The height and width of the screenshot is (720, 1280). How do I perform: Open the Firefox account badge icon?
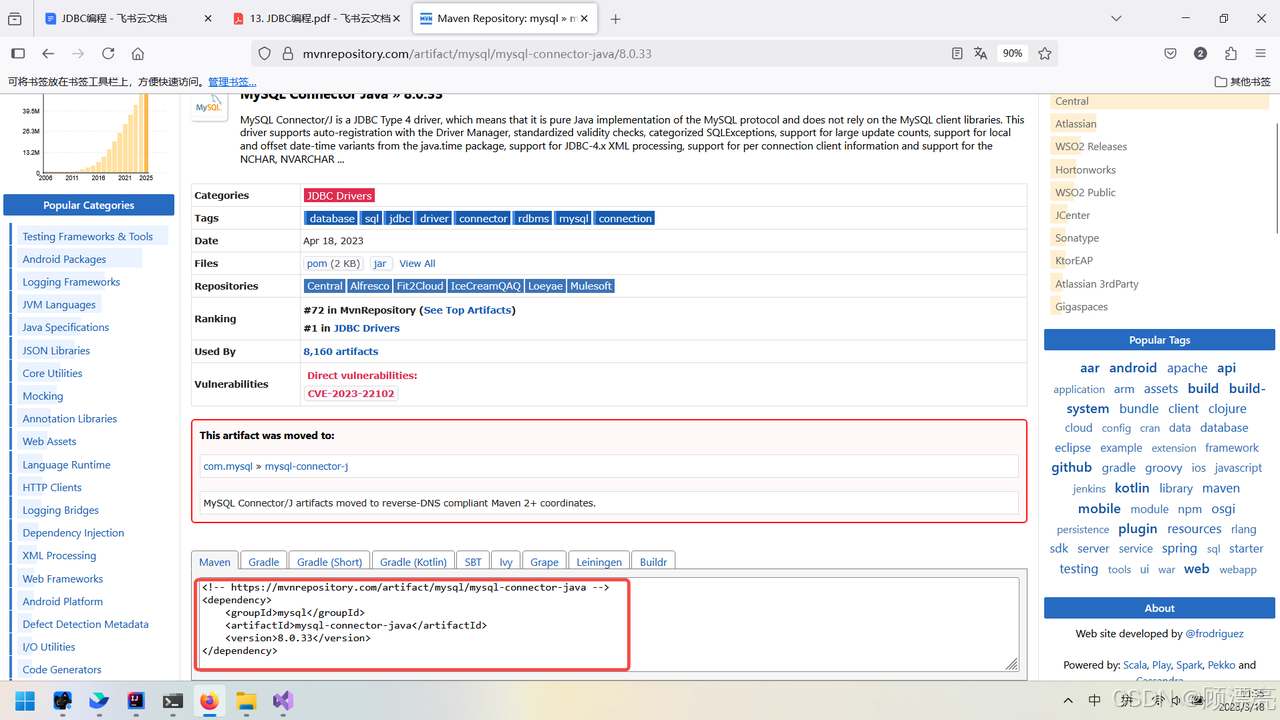point(1200,53)
